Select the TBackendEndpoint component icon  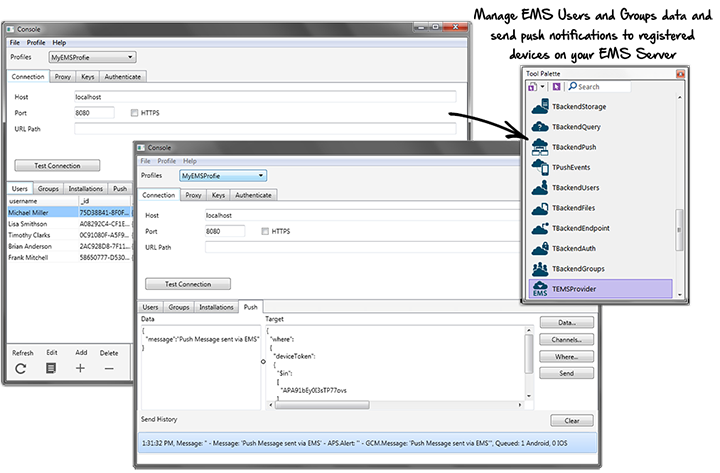click(540, 228)
